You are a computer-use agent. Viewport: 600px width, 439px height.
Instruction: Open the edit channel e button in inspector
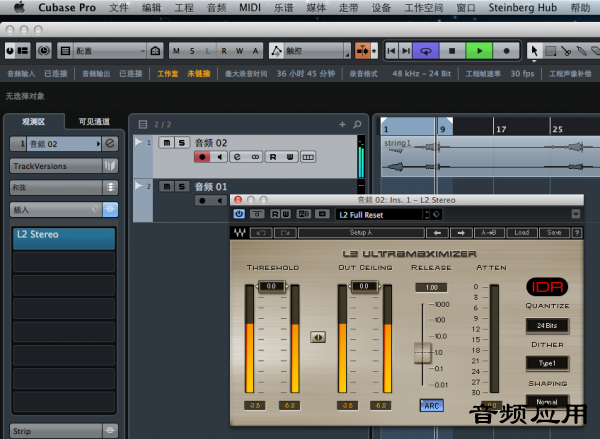(x=110, y=144)
